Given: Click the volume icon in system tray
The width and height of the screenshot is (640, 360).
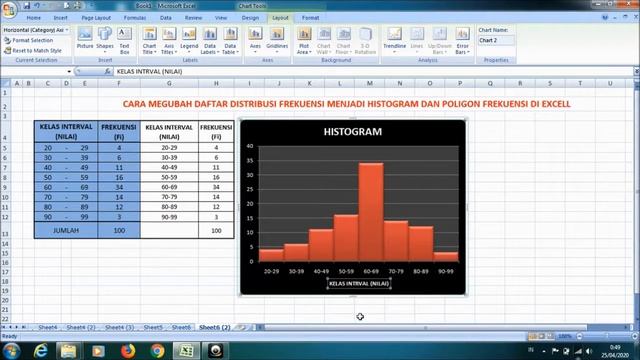Looking at the screenshot, I should point(589,351).
